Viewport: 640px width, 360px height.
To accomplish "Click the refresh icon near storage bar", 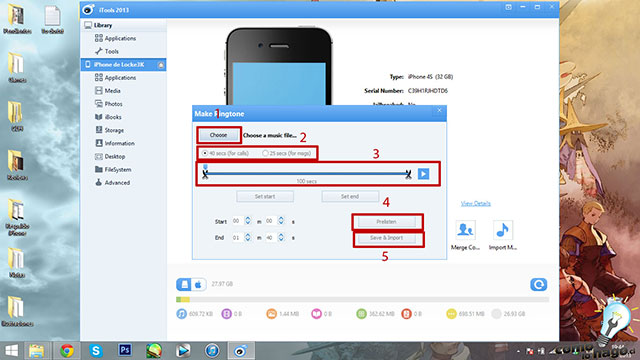I will 538,284.
